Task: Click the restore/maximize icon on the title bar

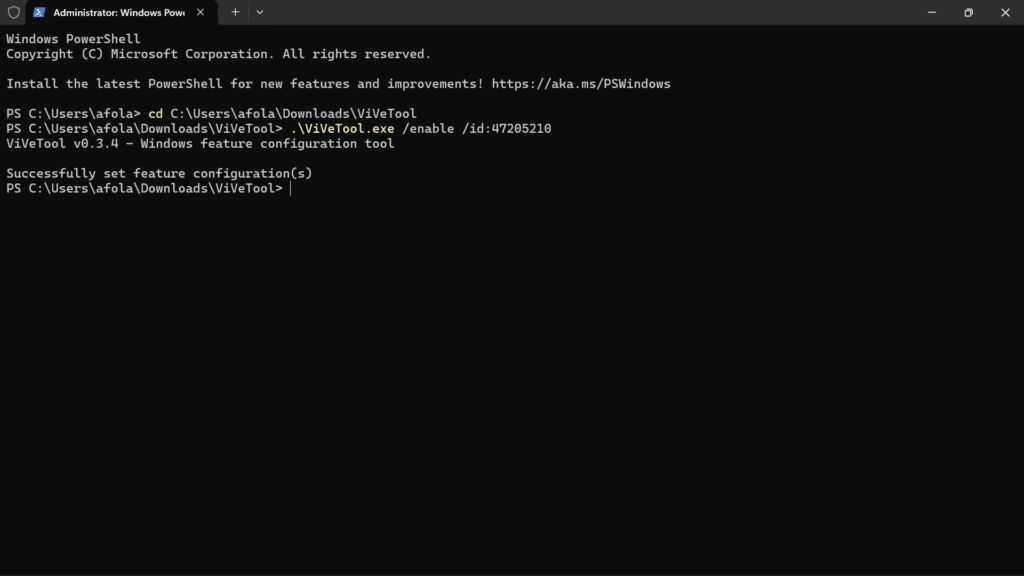Action: [x=968, y=12]
